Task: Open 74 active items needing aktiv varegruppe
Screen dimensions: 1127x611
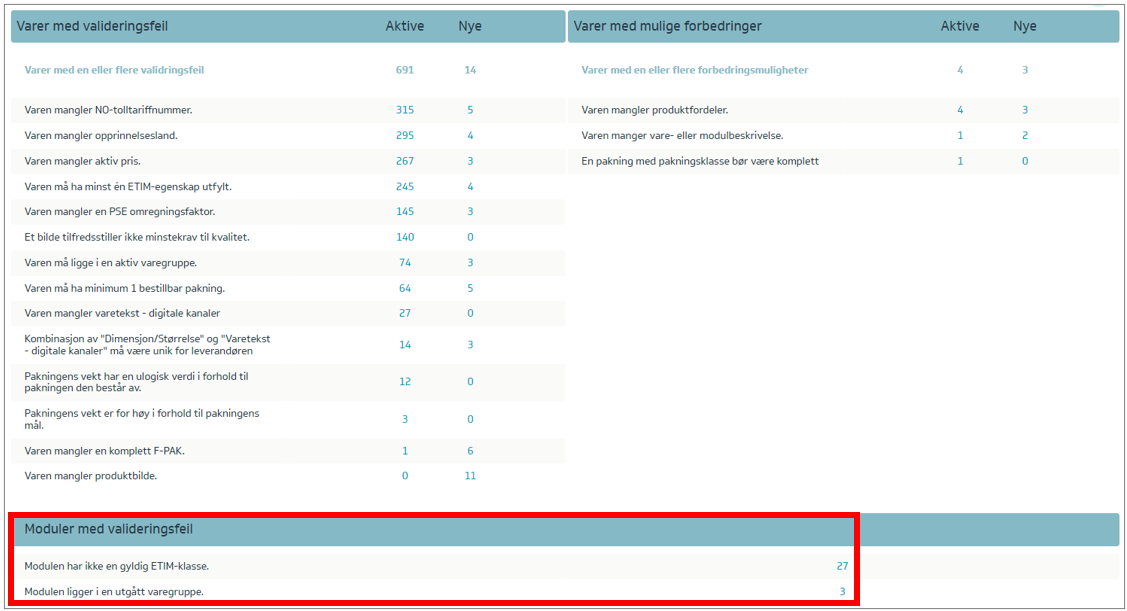Action: (404, 262)
